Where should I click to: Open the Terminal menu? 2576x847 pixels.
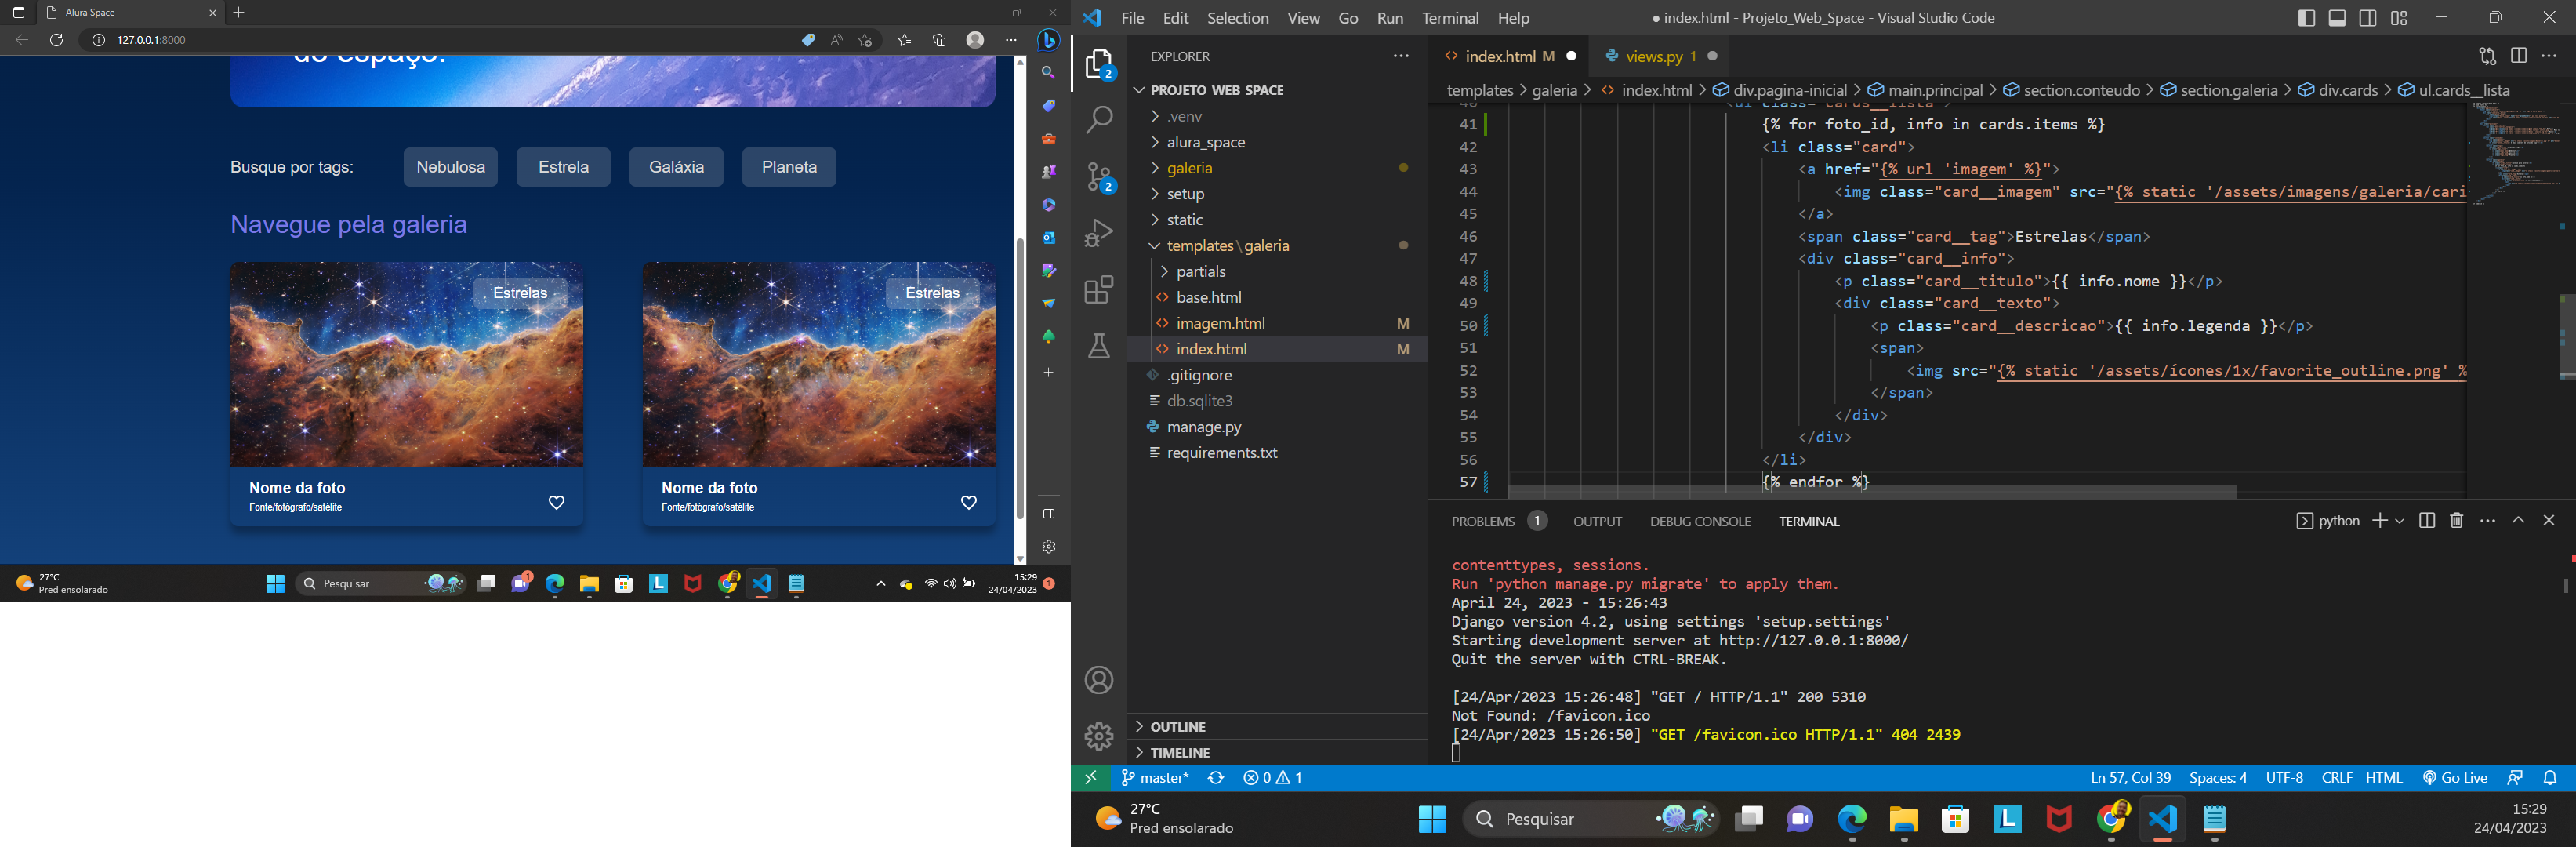[1450, 18]
